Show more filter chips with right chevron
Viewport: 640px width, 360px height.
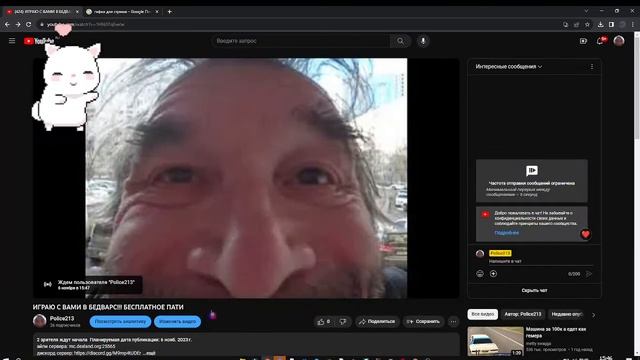593,315
